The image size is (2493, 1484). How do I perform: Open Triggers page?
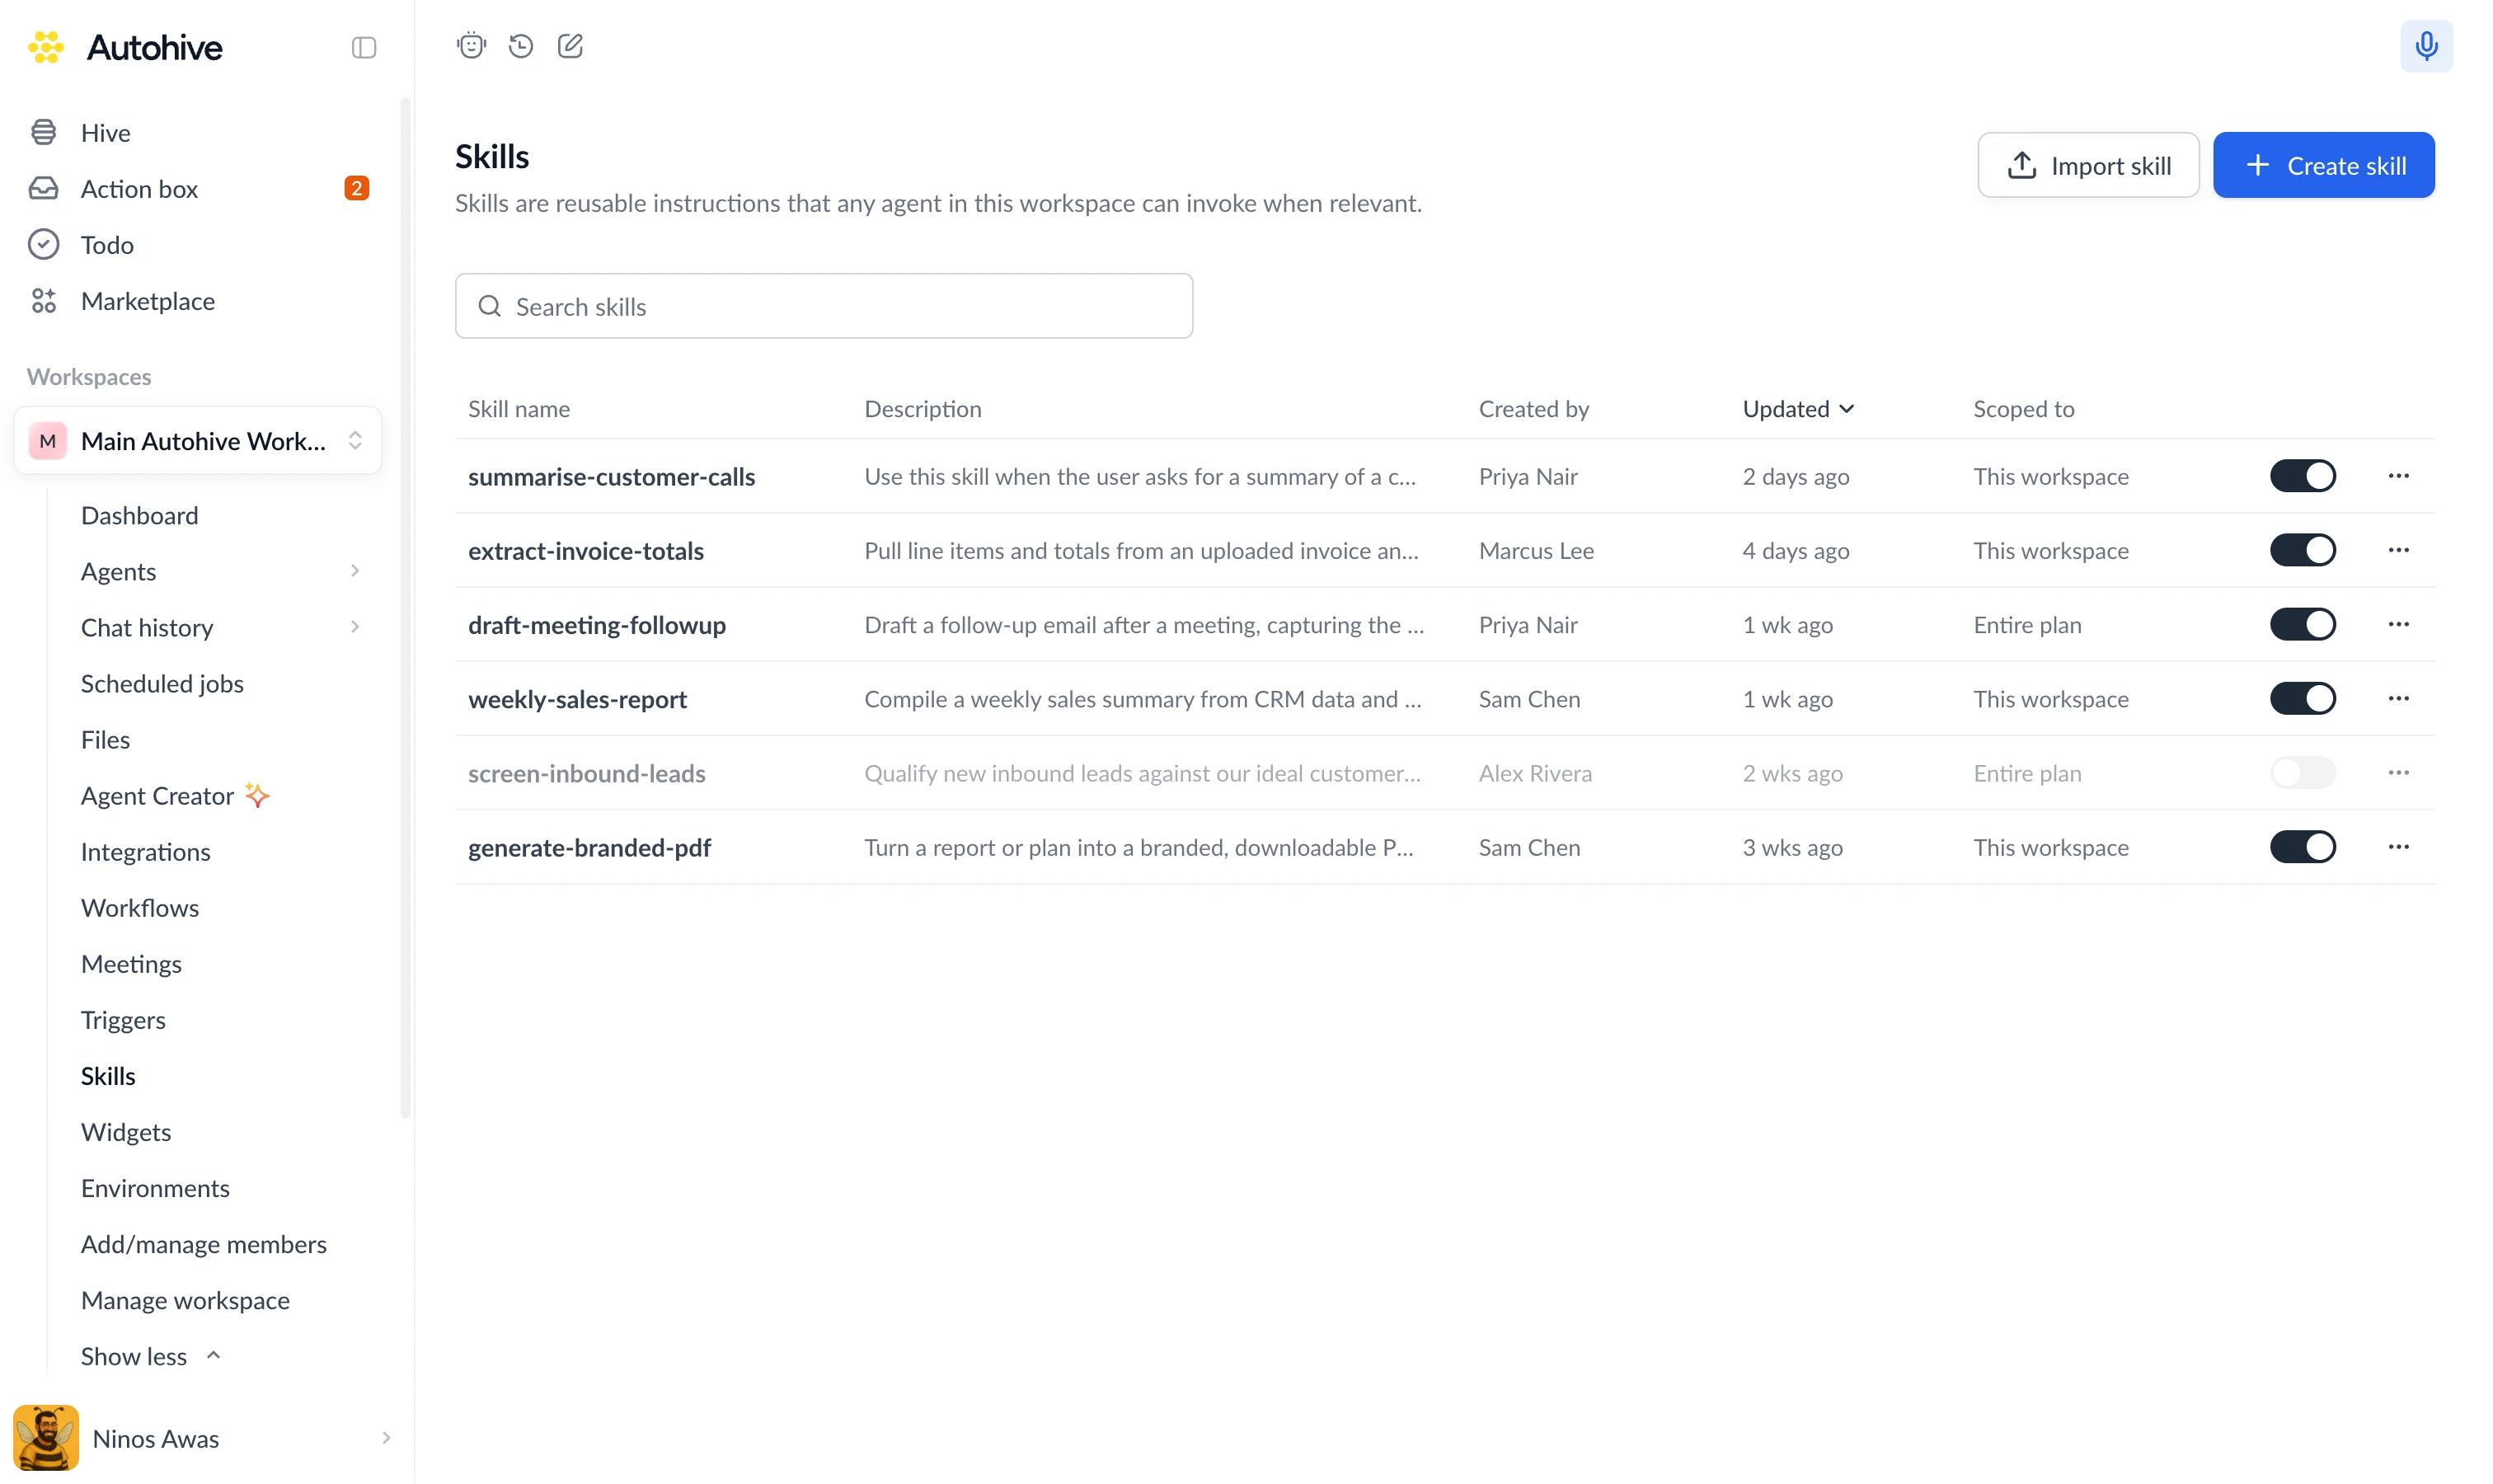pyautogui.click(x=123, y=1019)
